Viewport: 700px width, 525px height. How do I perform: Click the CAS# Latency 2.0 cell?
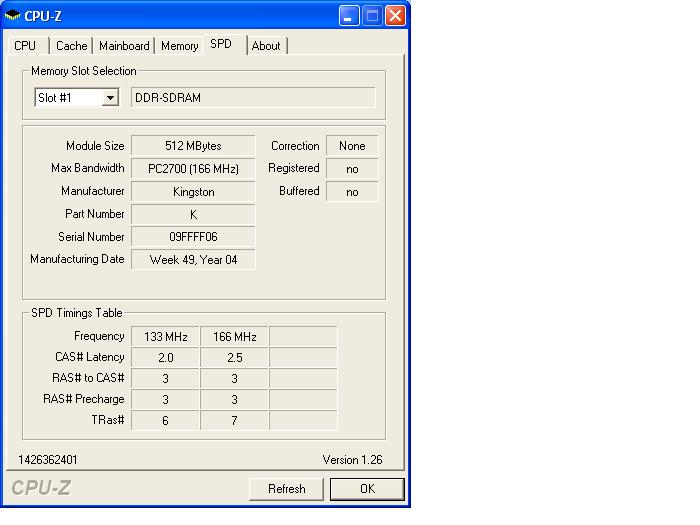tap(166, 358)
